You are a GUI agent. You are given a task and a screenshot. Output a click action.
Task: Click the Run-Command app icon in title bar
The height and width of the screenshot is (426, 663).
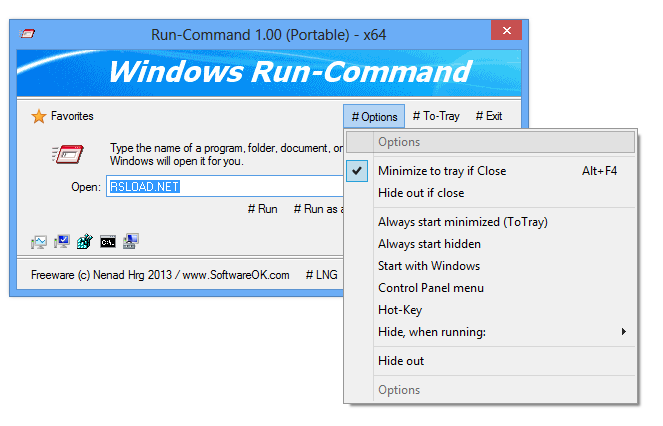point(27,33)
